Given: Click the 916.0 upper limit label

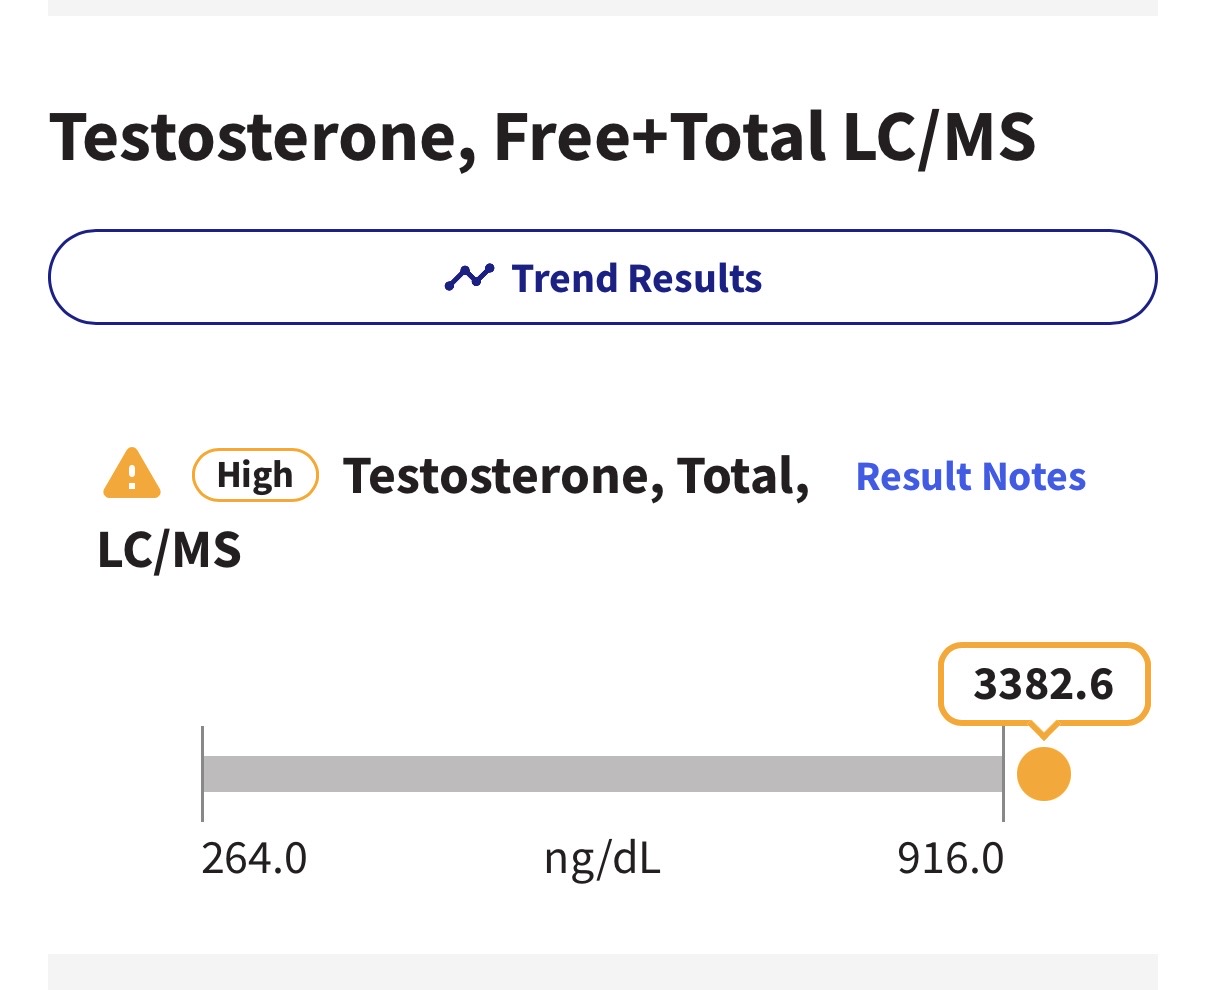Looking at the screenshot, I should click(x=950, y=858).
